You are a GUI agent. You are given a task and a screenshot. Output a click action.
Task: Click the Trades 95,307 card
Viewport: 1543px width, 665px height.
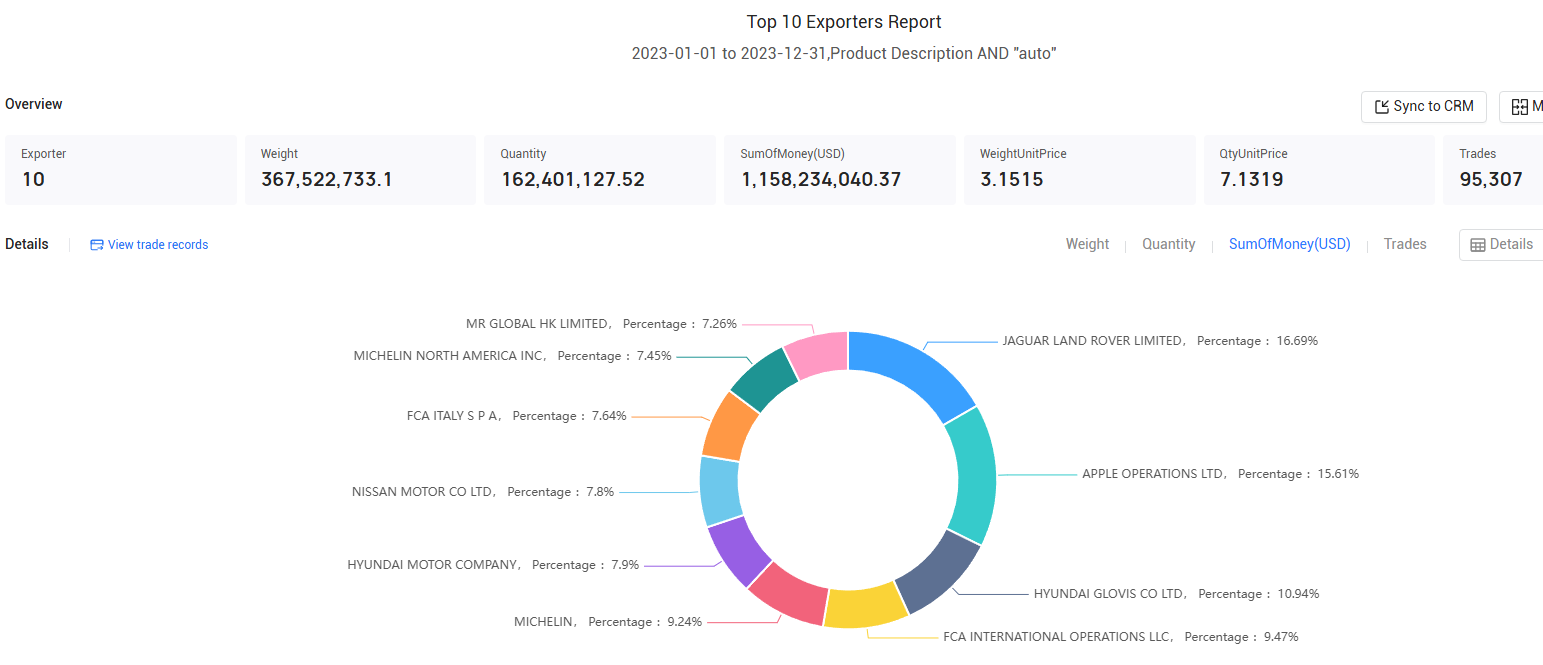(1493, 170)
